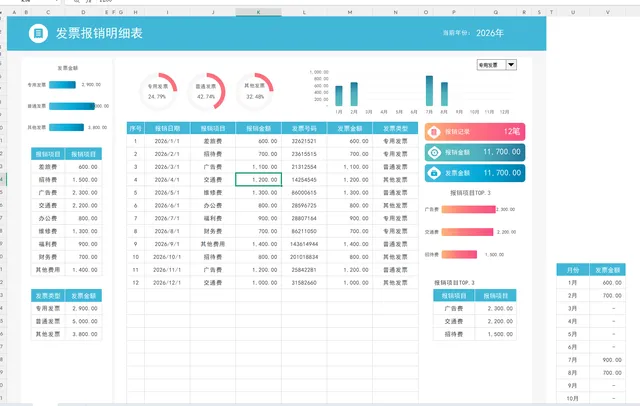This screenshot has width=640, height=406.
Task: Click the 专用发票 combo box field
Action: tap(491, 64)
